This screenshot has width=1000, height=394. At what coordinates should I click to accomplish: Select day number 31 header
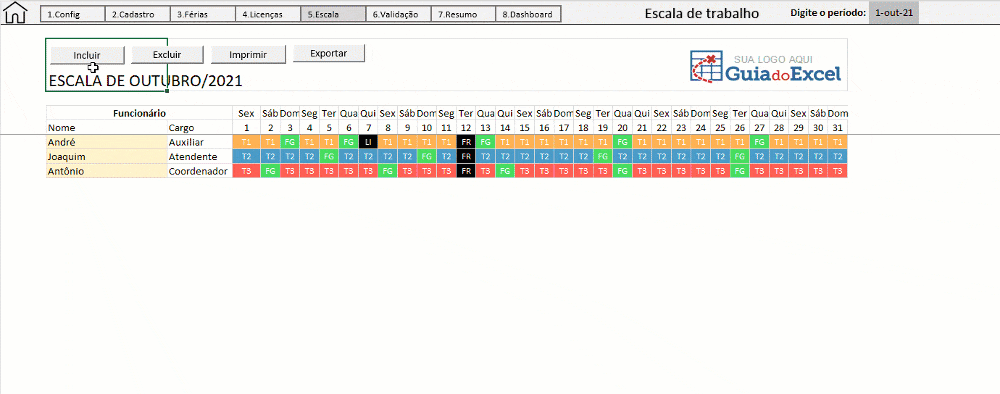838,128
